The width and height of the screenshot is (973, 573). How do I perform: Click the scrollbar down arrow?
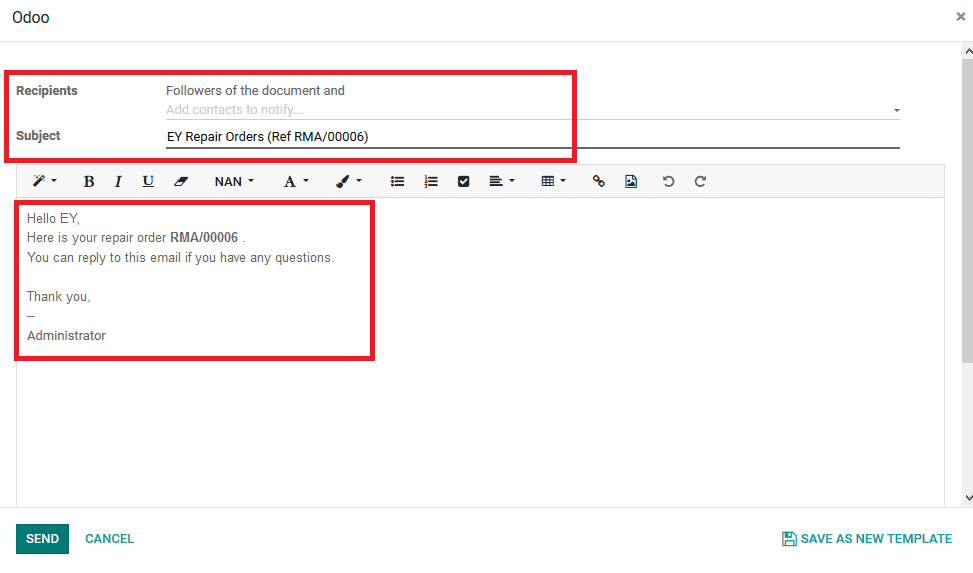click(968, 498)
